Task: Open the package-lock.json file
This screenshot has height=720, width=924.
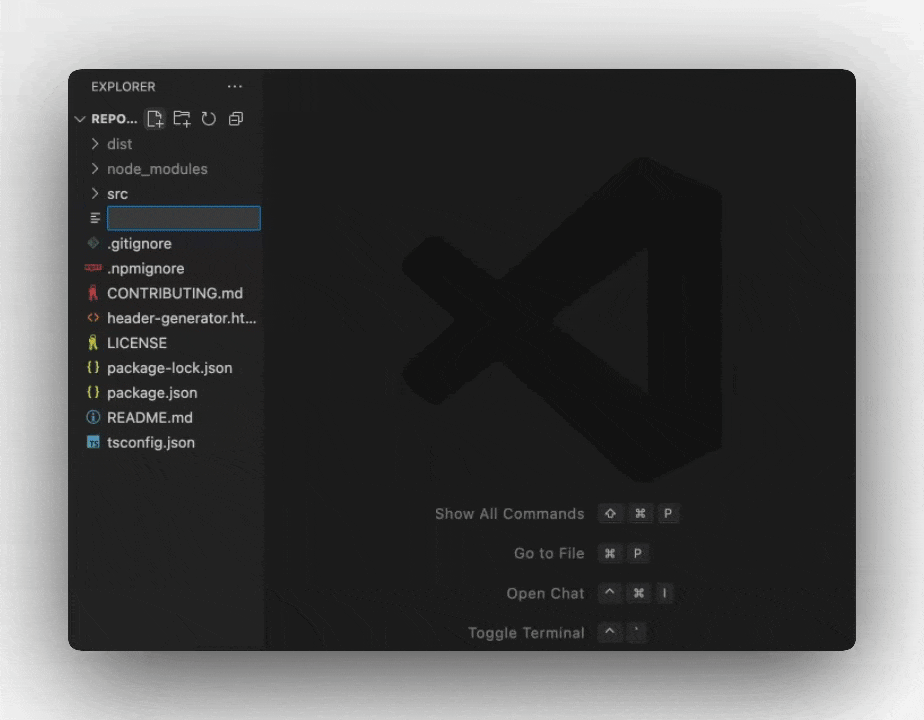Action: [x=168, y=367]
